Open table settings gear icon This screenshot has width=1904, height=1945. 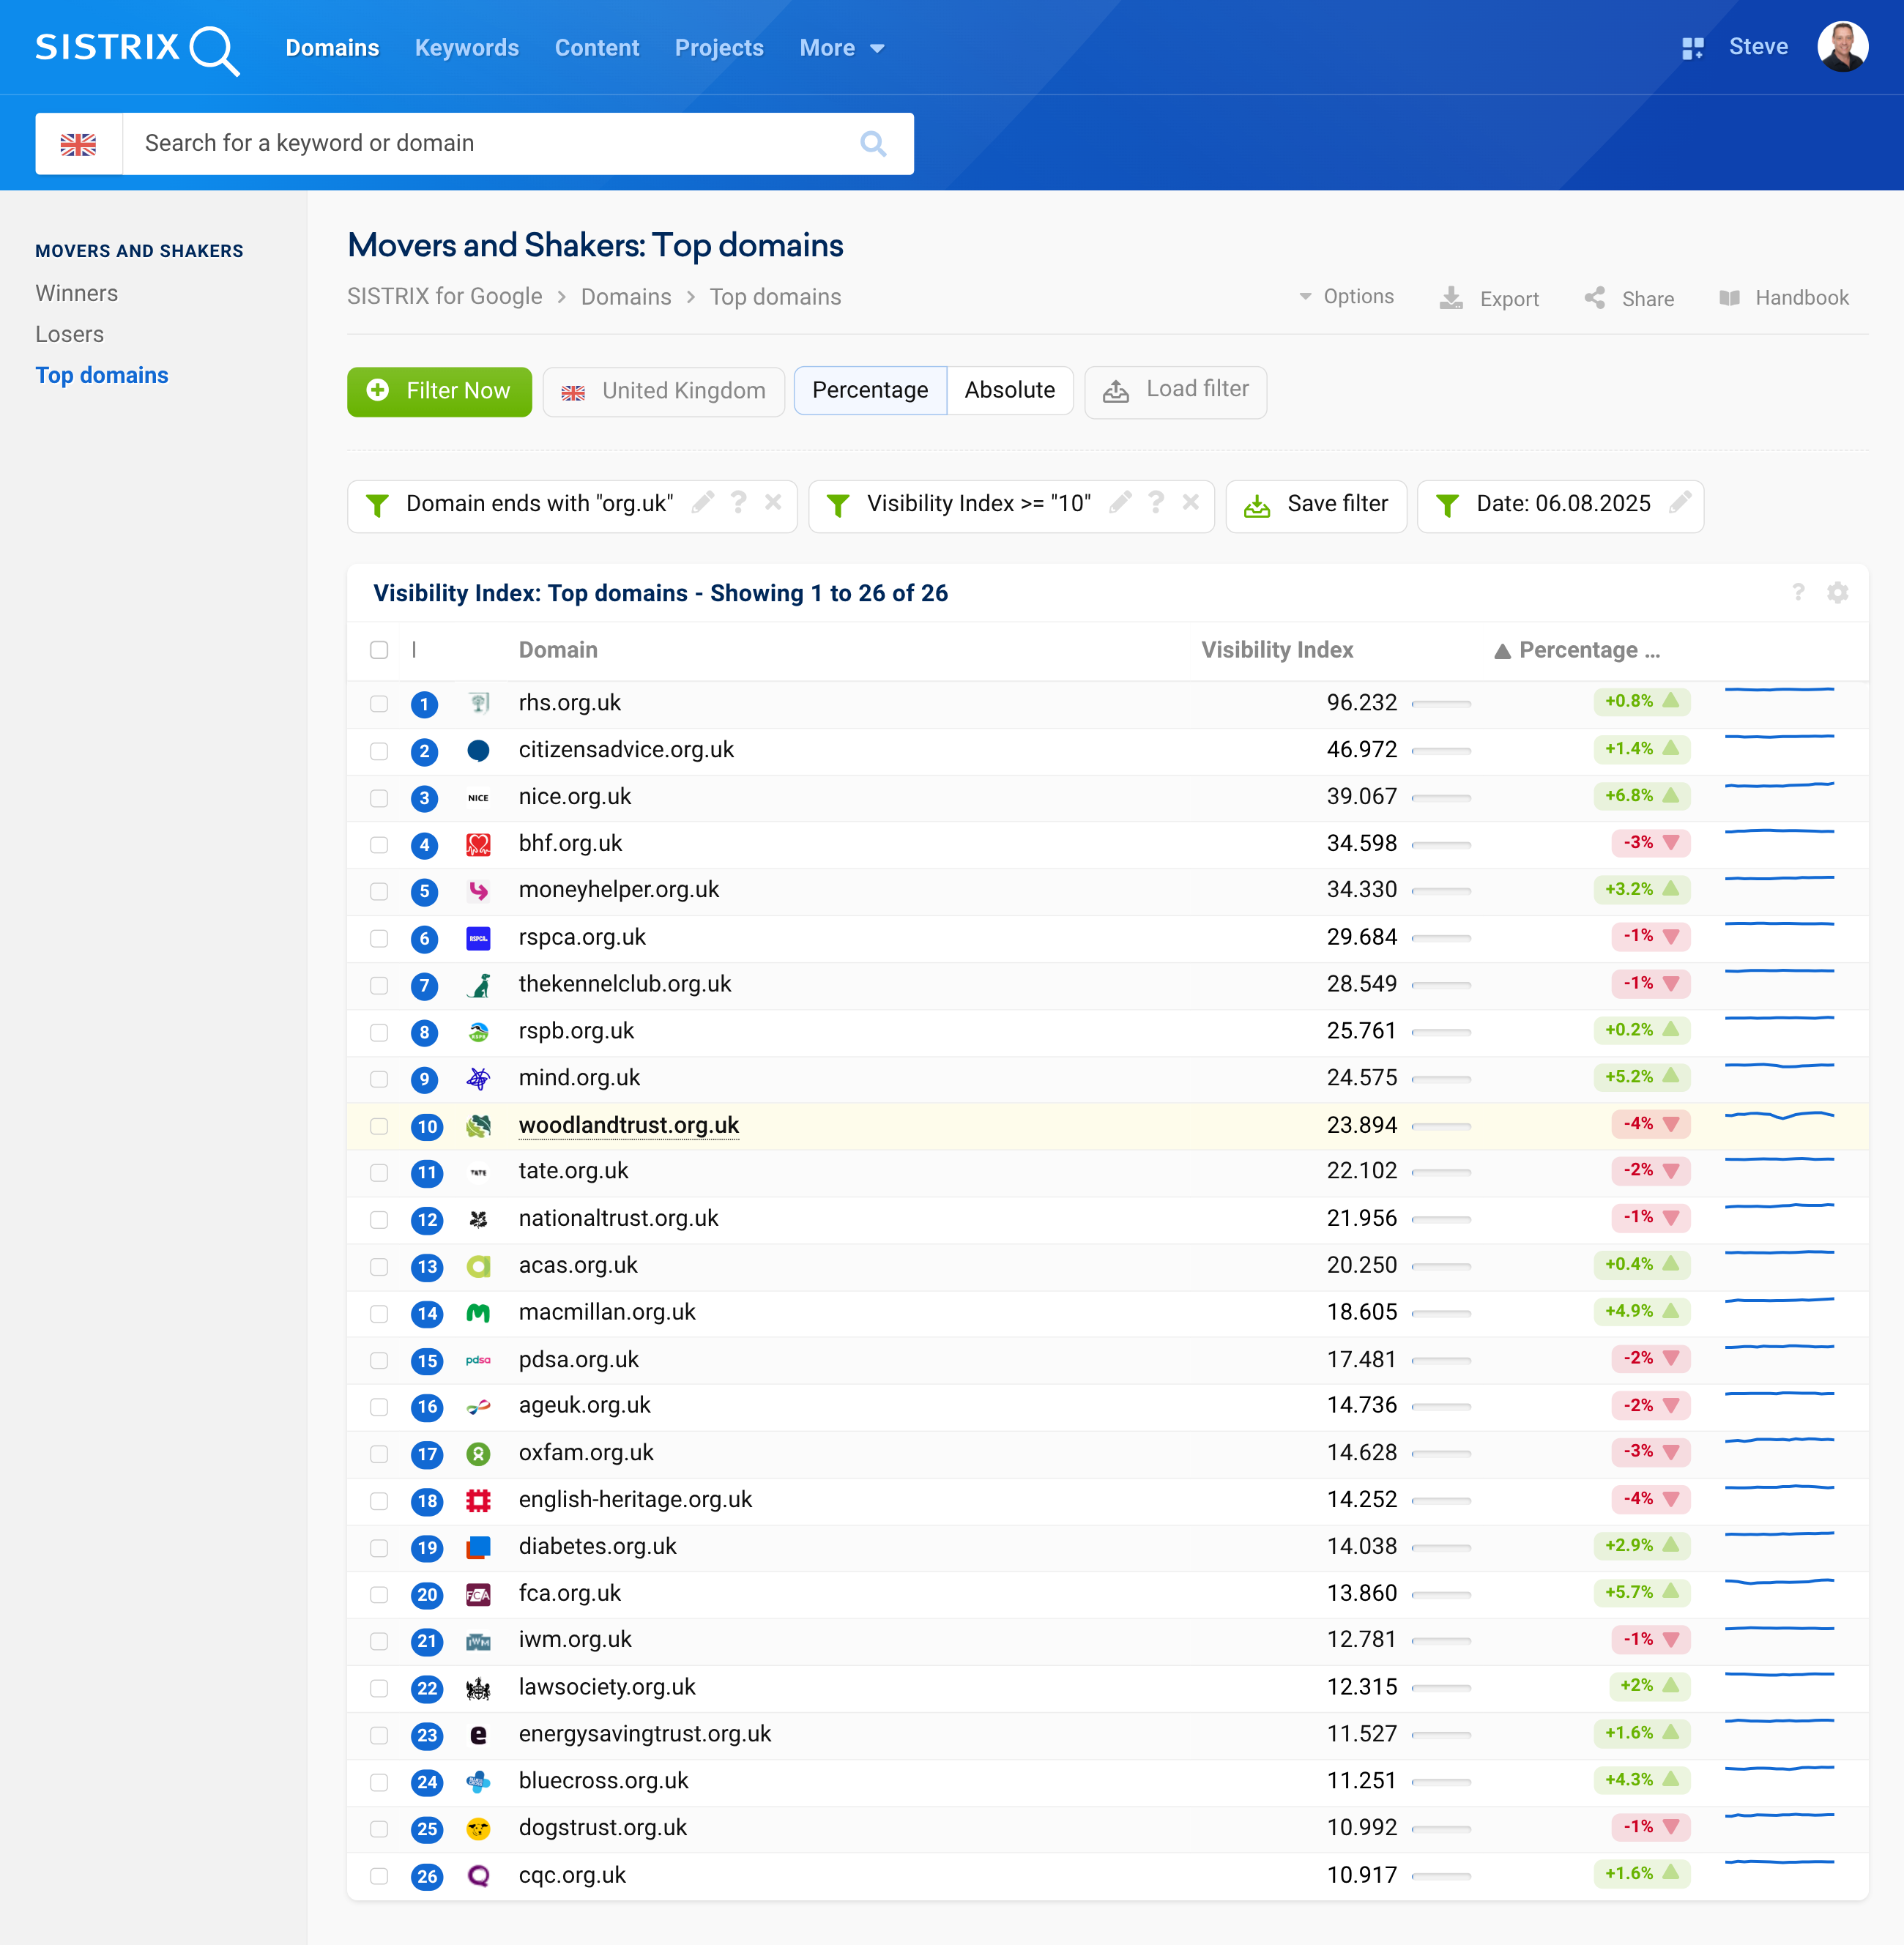coord(1837,592)
